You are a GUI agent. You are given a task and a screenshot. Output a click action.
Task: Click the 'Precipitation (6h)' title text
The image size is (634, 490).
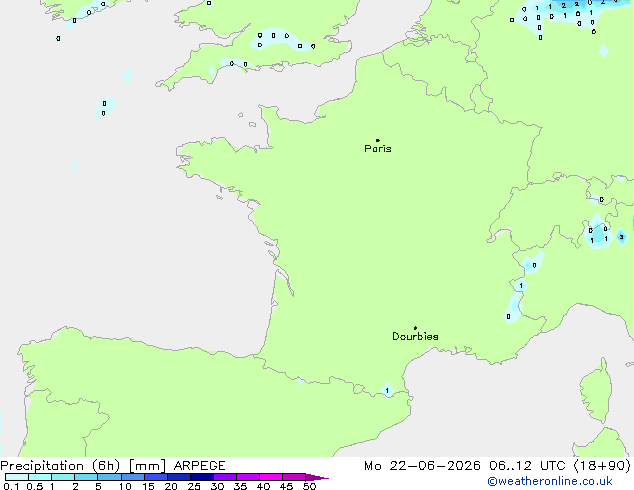tap(60, 466)
